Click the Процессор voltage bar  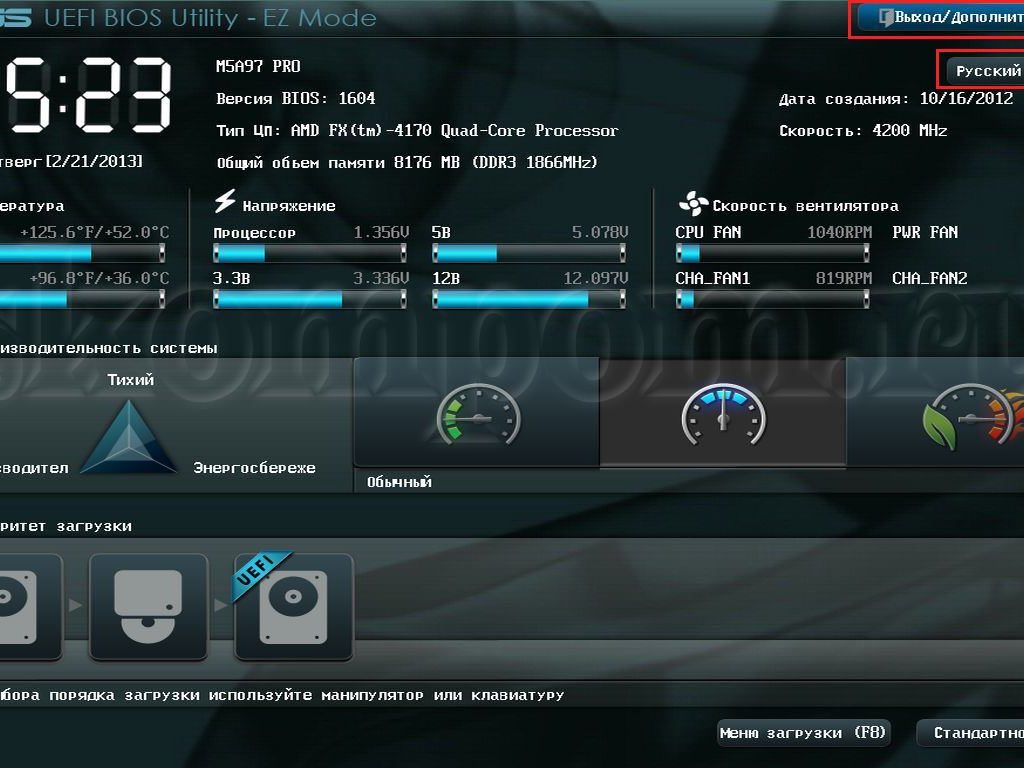[x=310, y=254]
